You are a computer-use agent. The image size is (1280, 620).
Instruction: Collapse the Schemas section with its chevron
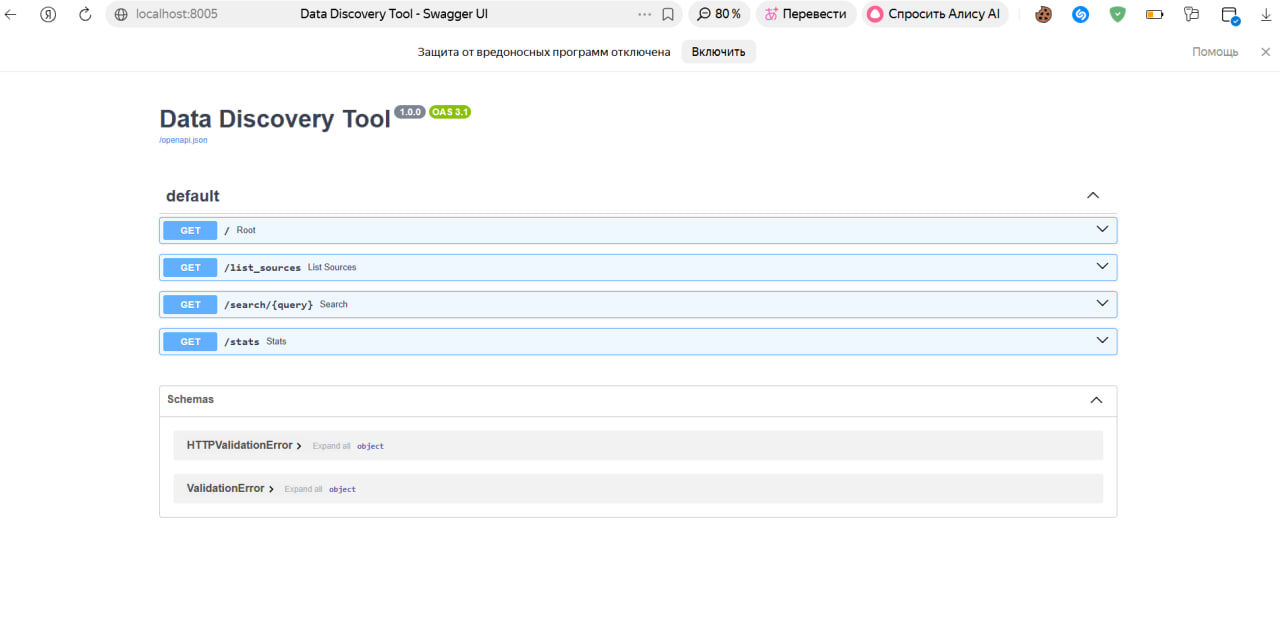(x=1096, y=400)
